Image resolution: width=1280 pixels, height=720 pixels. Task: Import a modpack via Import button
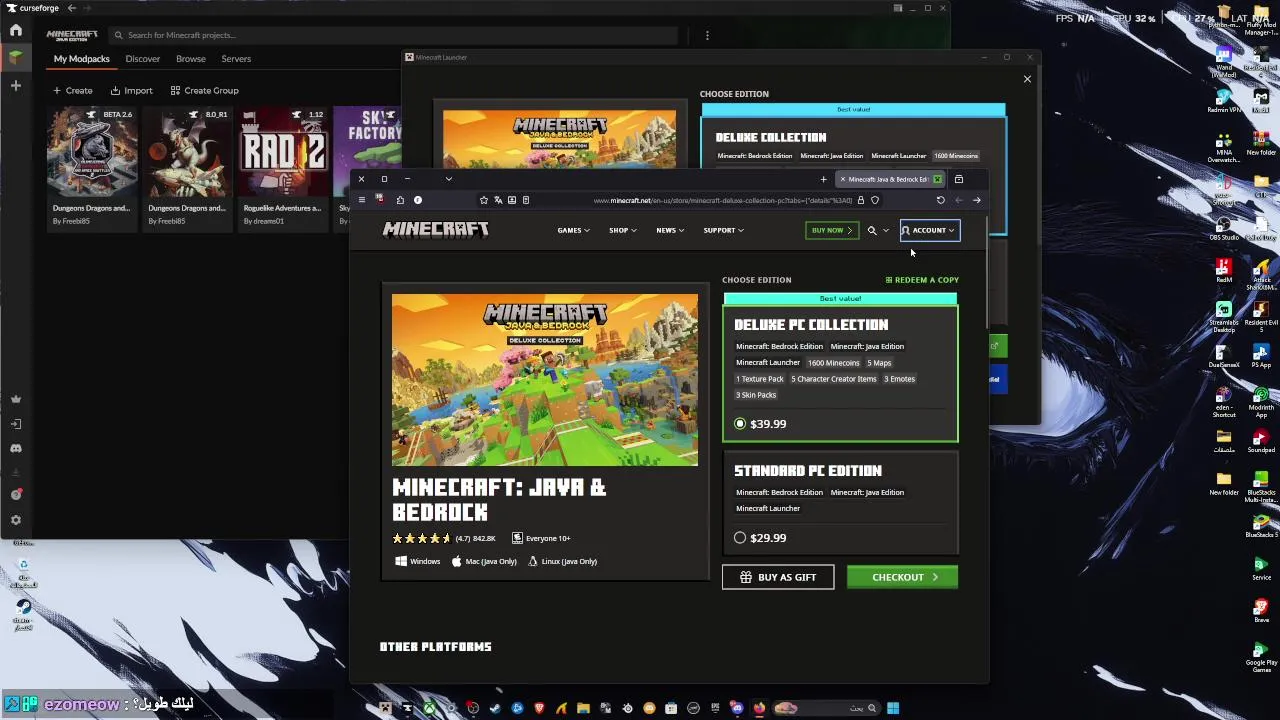131,91
